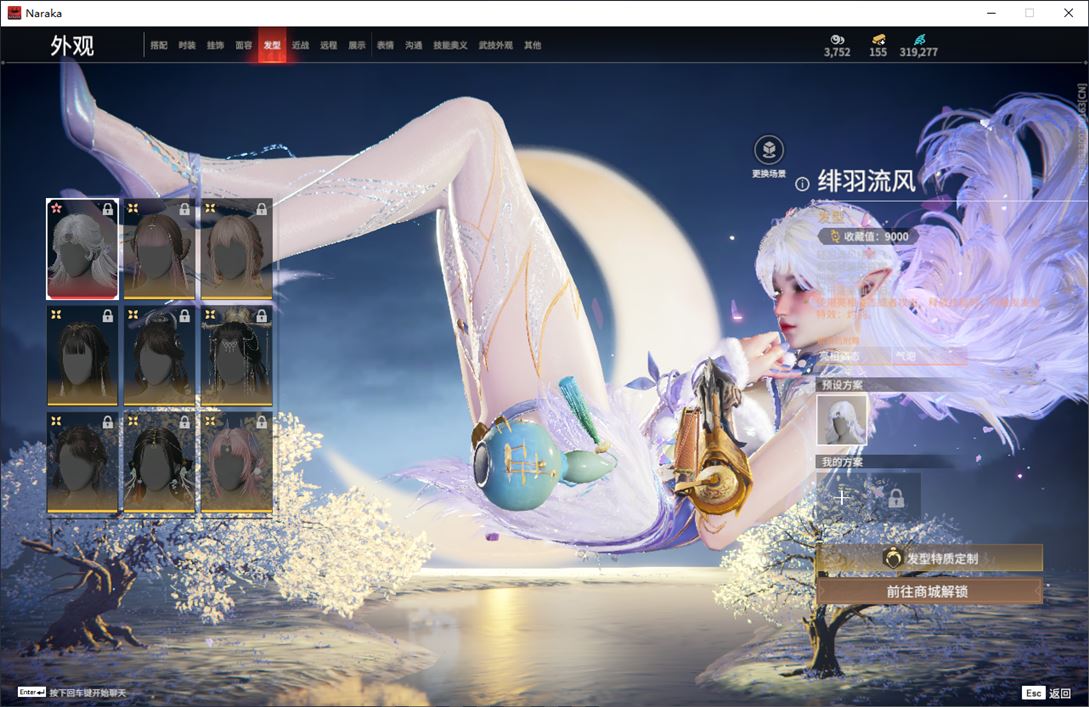The image size is (1089, 707).
Task: Select the second-row middle dark hairstyle with headpiece
Action: click(x=159, y=356)
